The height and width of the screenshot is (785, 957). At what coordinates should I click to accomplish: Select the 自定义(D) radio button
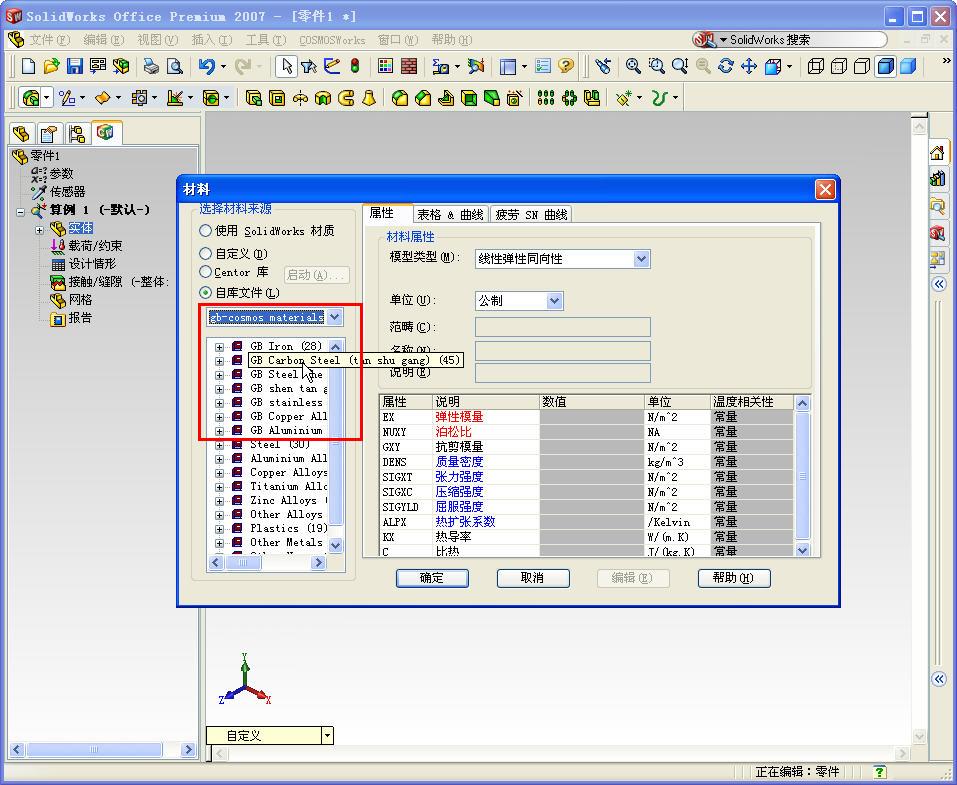pos(206,253)
